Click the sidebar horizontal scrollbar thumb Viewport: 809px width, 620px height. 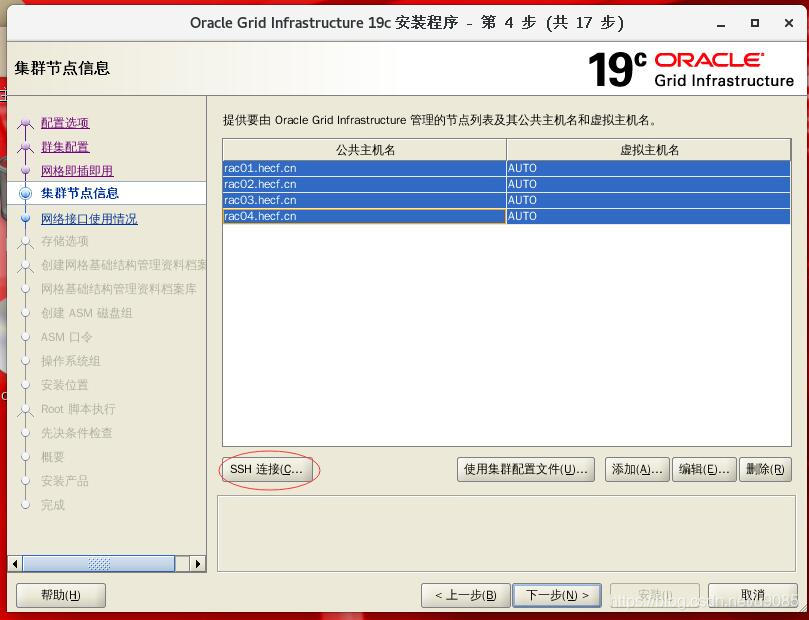tap(99, 564)
